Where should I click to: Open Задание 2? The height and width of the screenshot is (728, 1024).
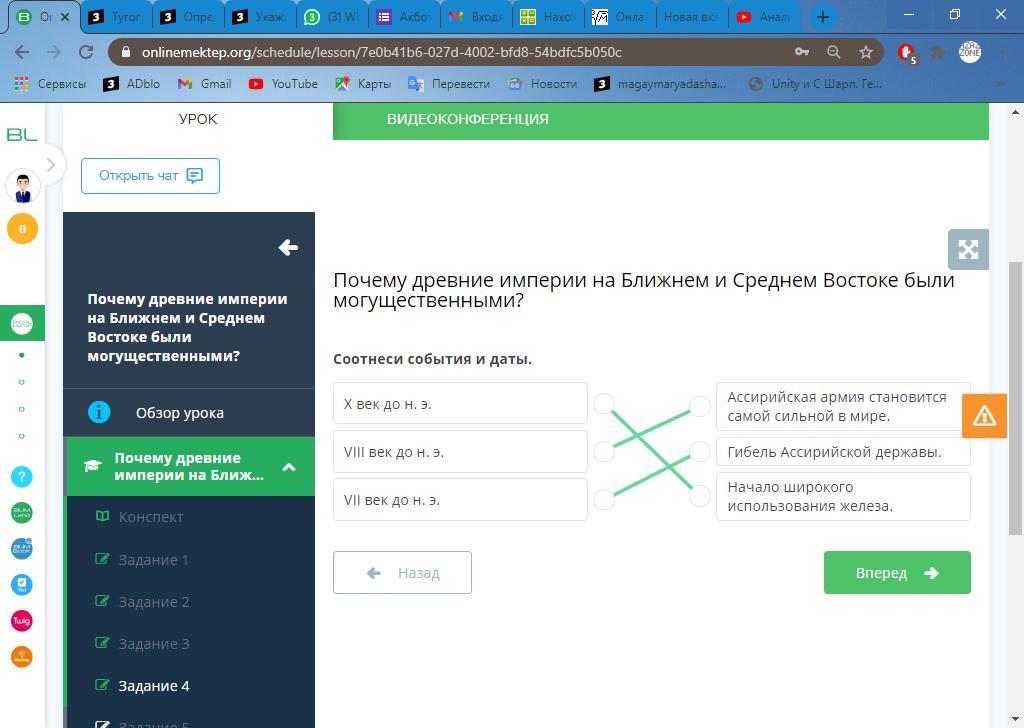[x=154, y=602]
